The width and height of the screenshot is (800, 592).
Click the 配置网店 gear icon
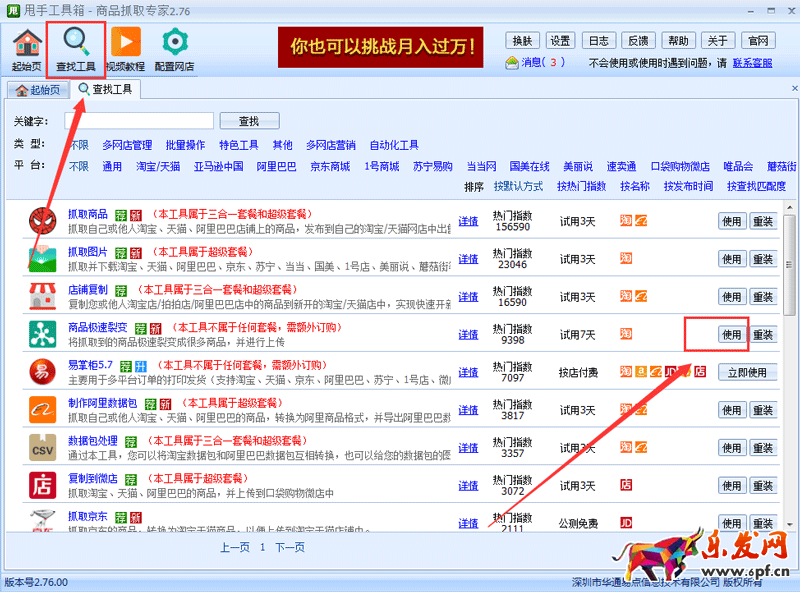[x=175, y=42]
